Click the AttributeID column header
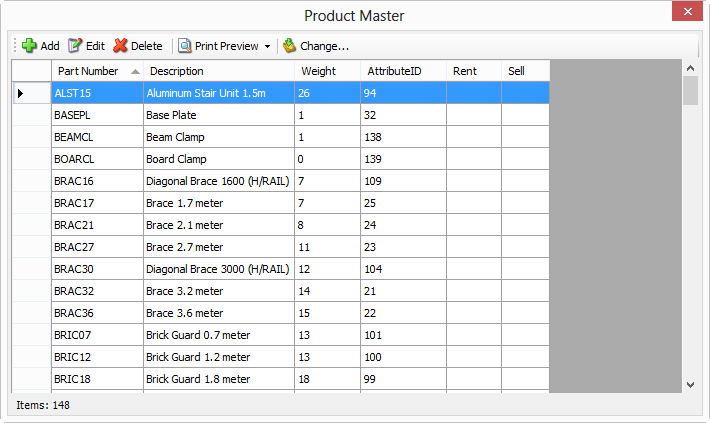The height and width of the screenshot is (423, 710). [403, 71]
